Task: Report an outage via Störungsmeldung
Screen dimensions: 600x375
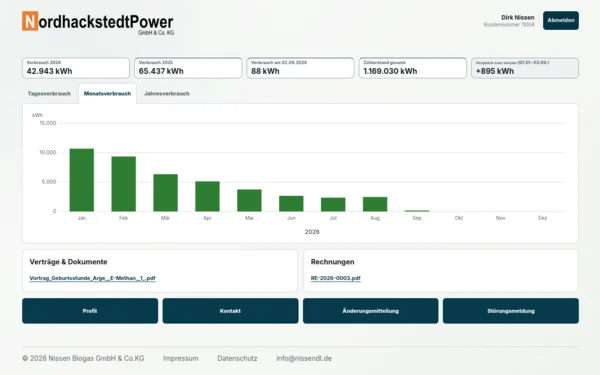Action: tap(511, 311)
